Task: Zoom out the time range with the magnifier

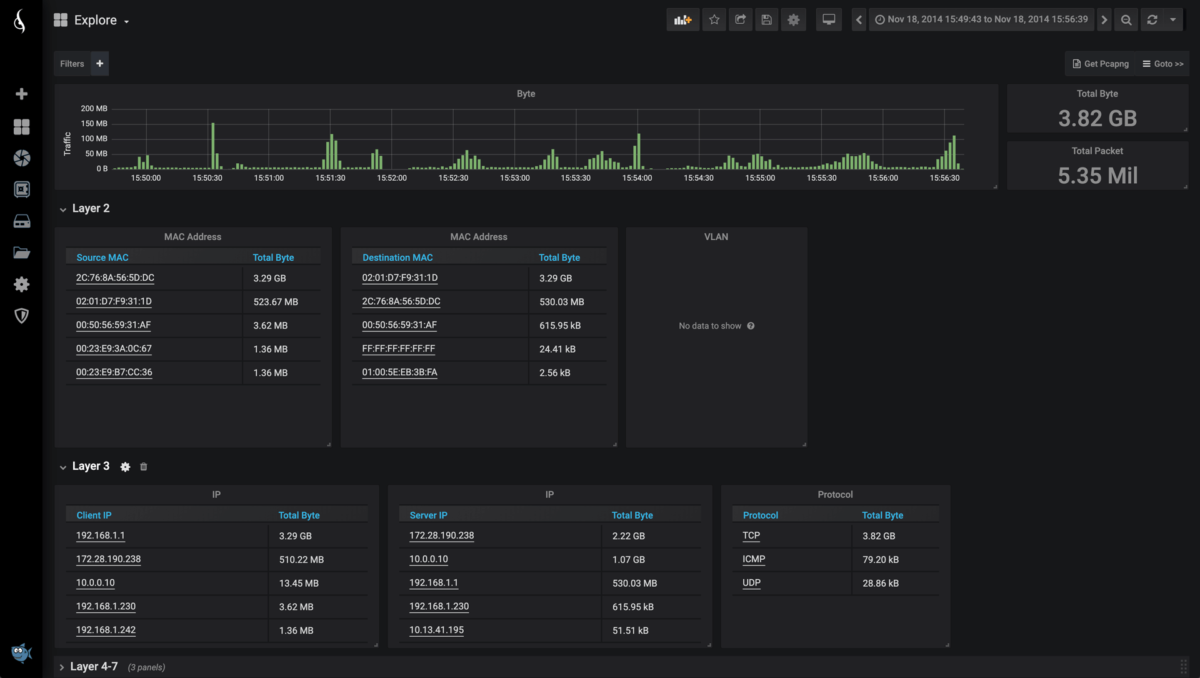Action: coord(1126,19)
